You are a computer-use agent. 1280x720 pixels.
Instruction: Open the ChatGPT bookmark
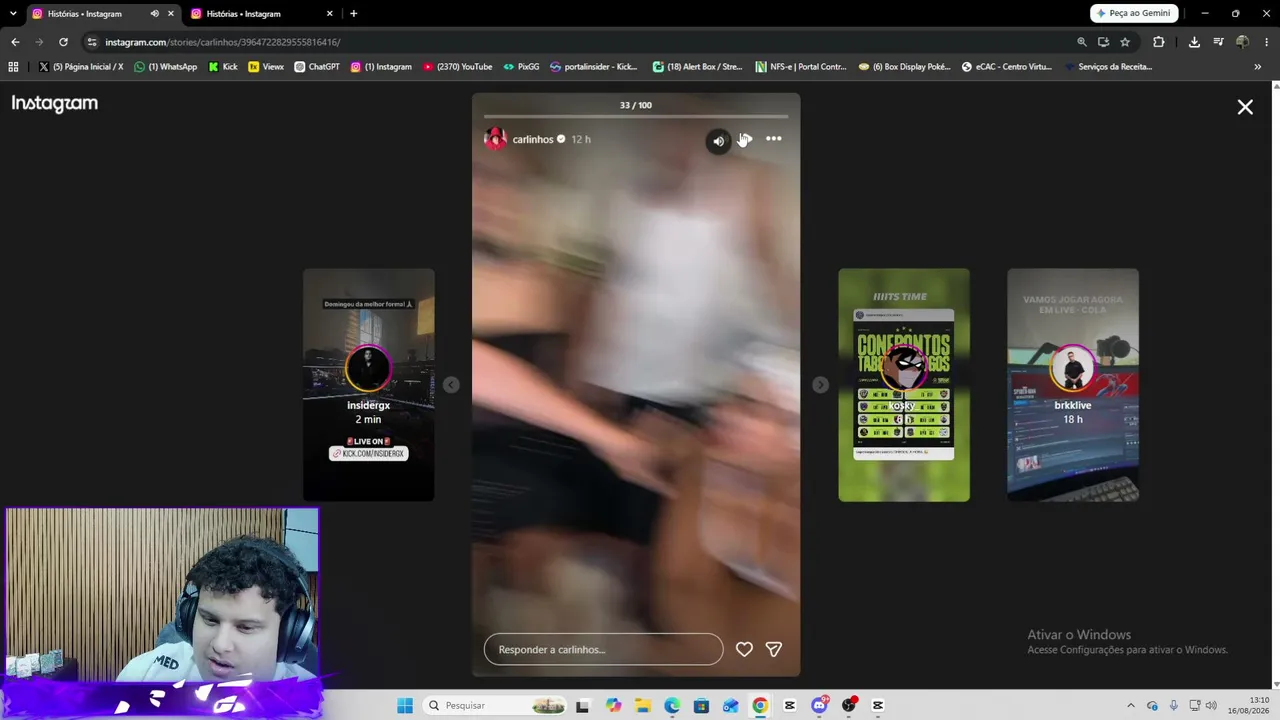[x=317, y=67]
